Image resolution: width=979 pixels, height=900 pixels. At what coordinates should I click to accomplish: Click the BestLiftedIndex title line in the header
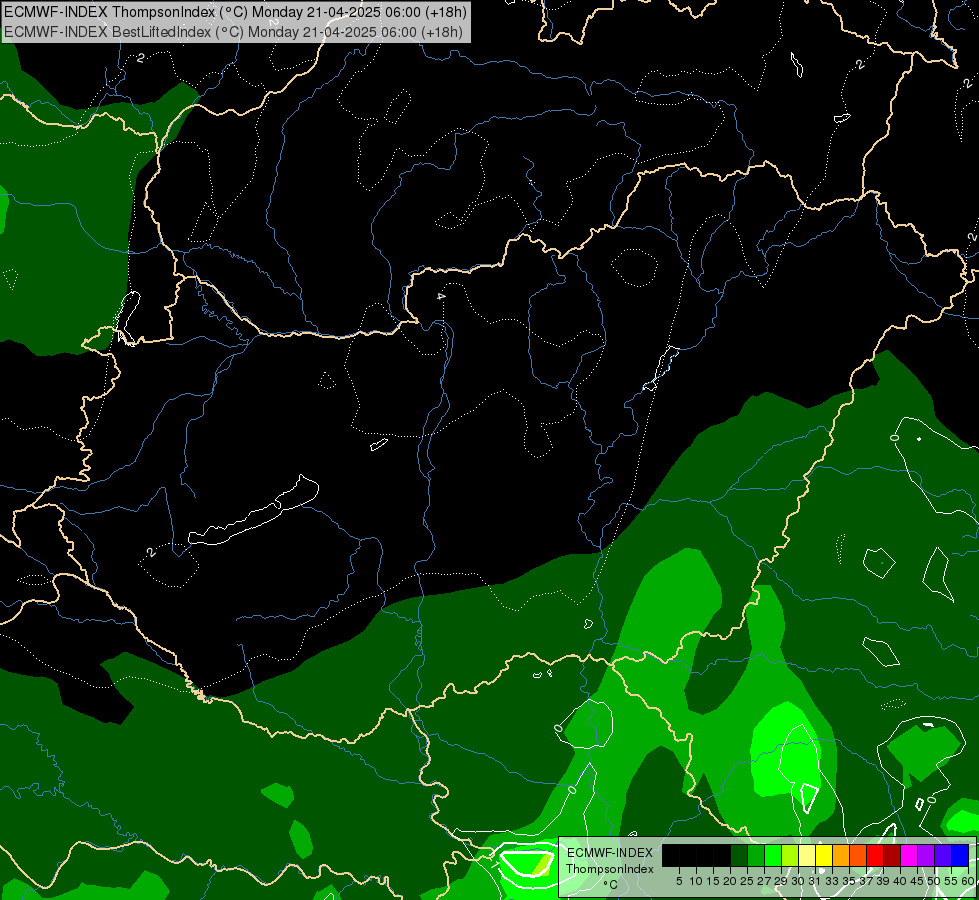click(x=234, y=32)
